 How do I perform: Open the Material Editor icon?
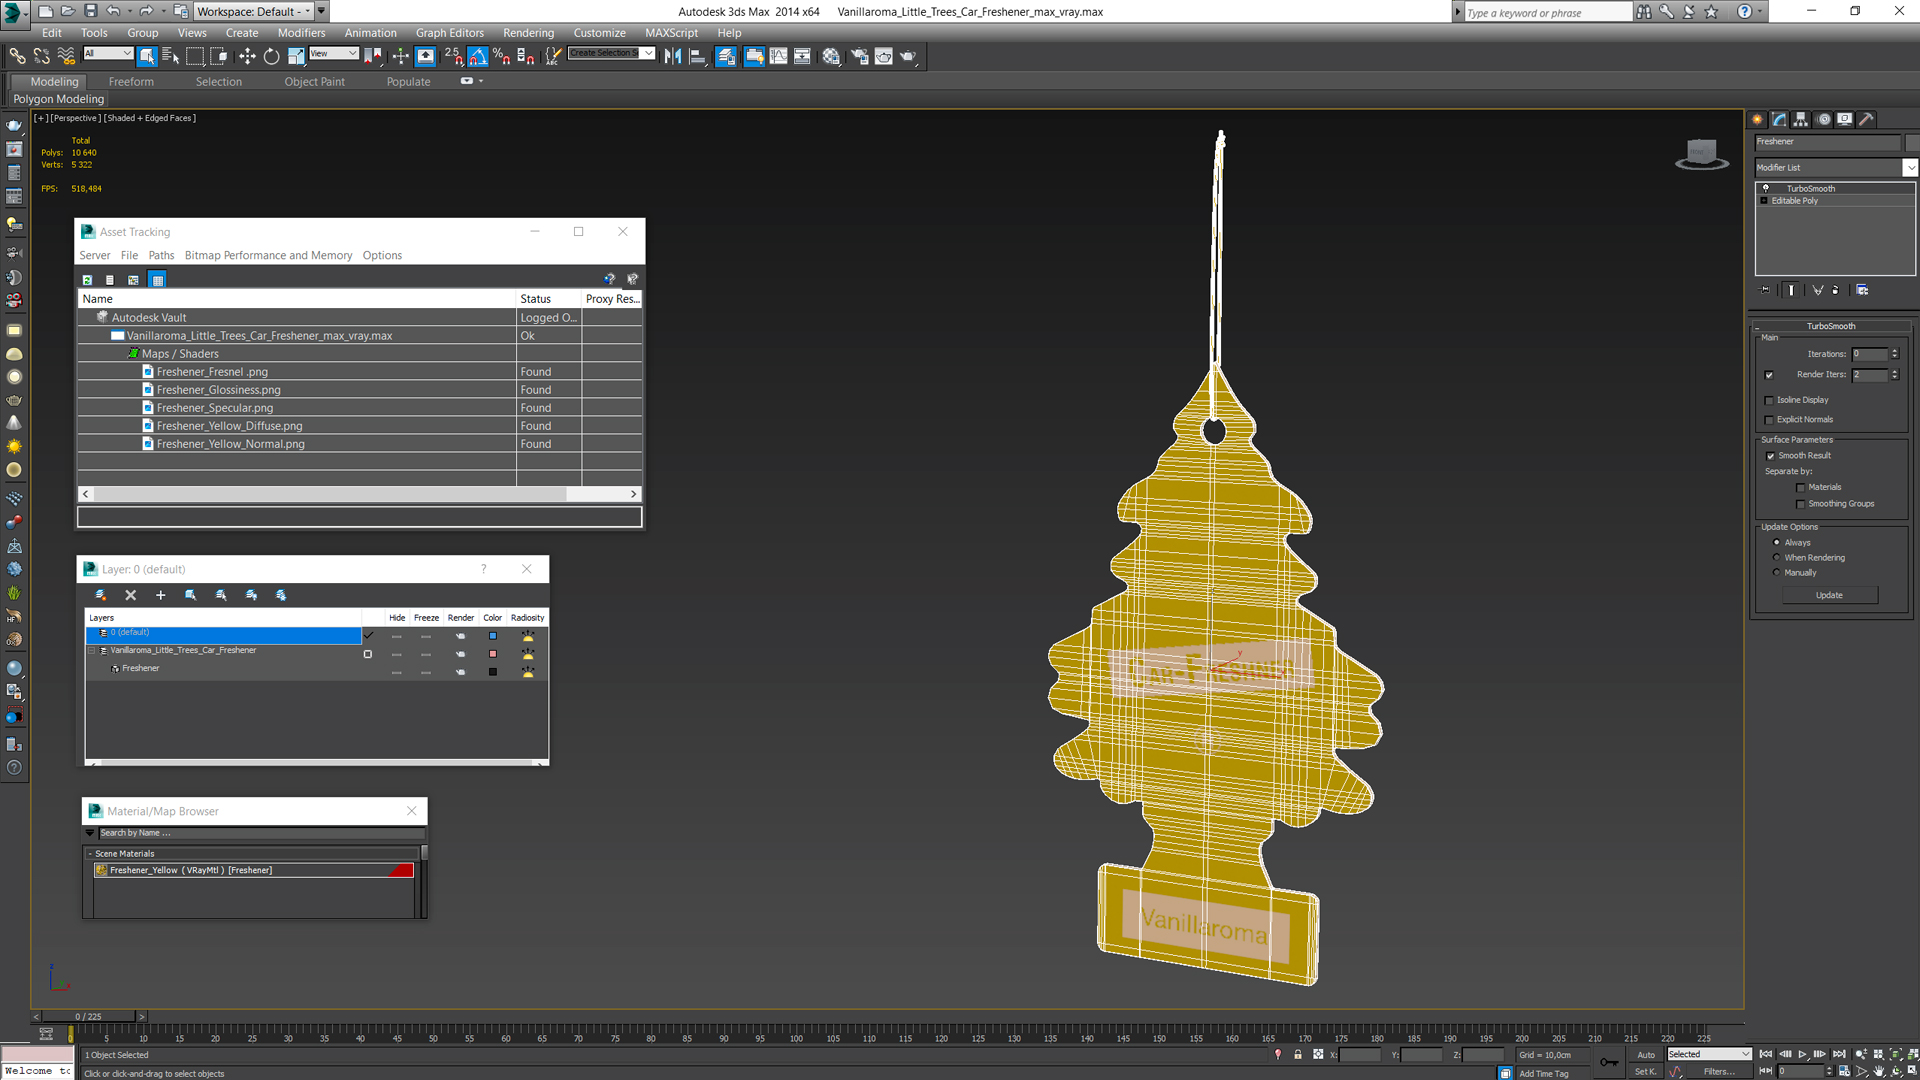pos(831,56)
